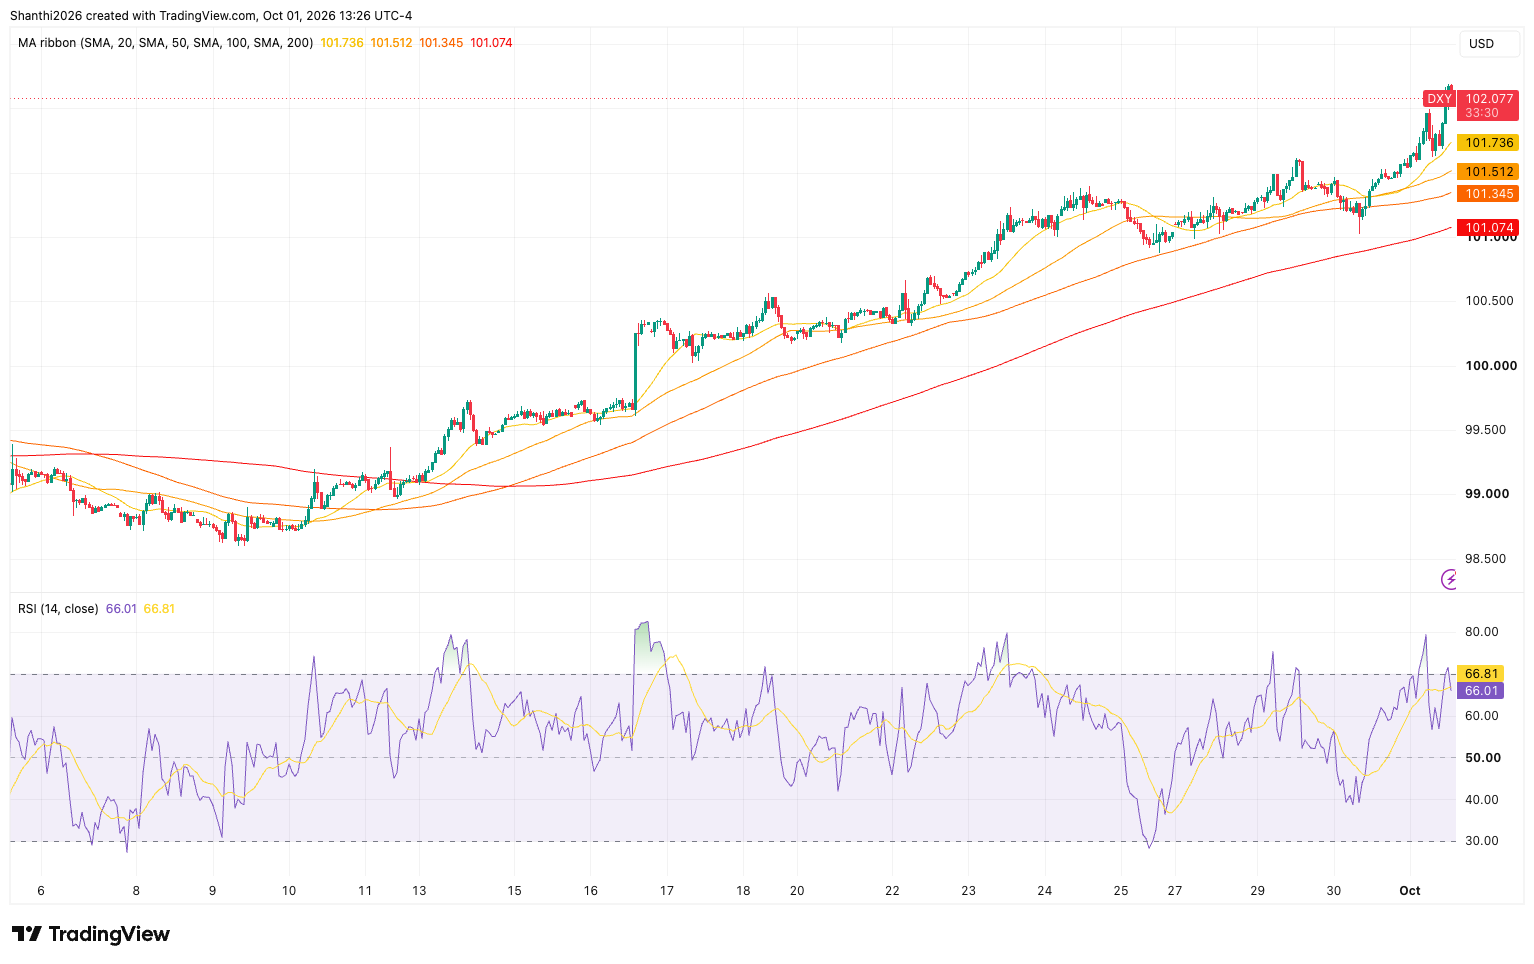Viewport: 1534px width, 964px height.
Task: Click the 80.00 RSI axis label
Action: point(1482,632)
